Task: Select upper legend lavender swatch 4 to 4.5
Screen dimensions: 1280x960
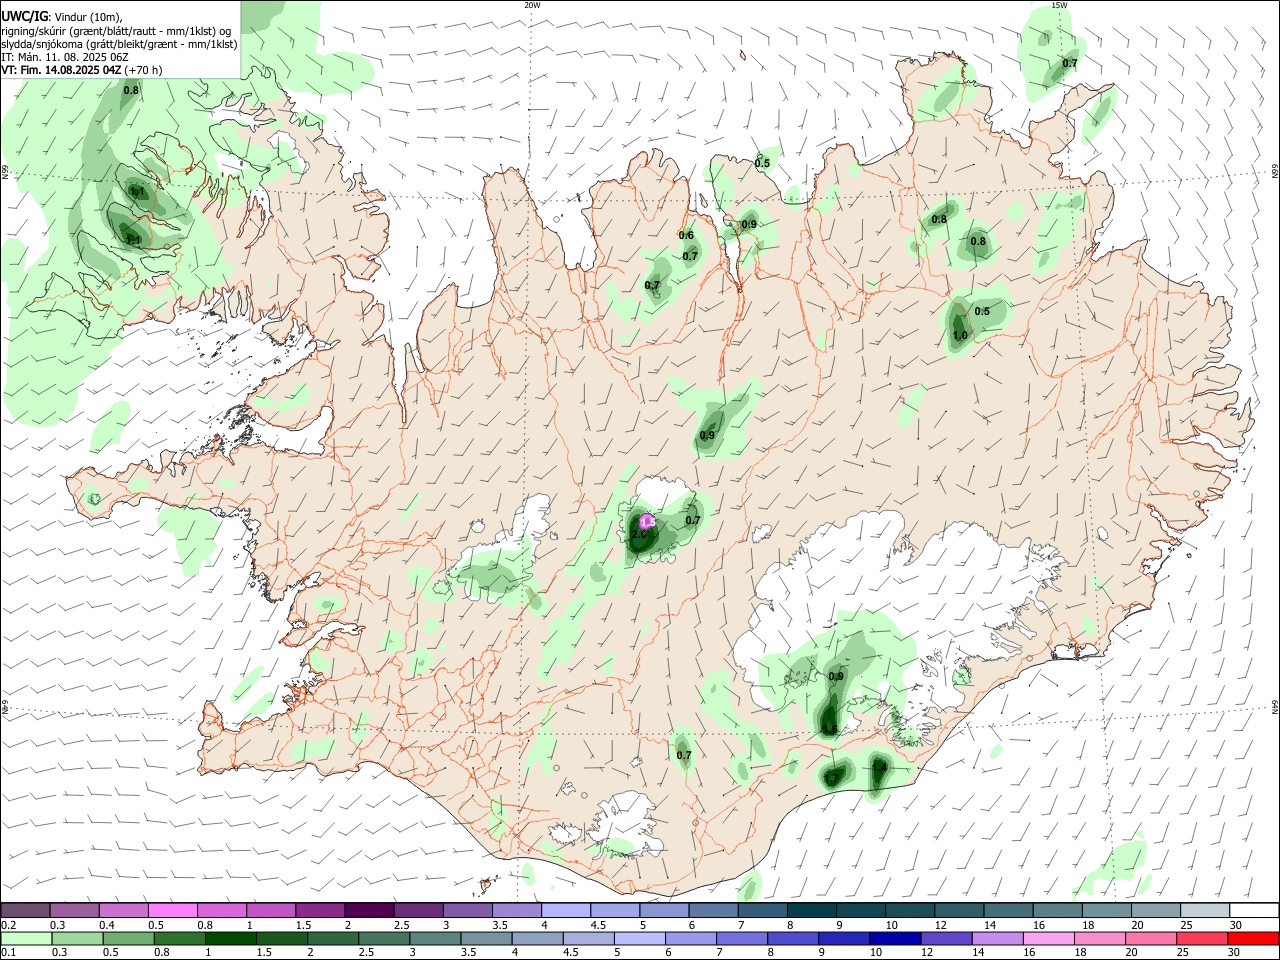Action: (x=565, y=911)
